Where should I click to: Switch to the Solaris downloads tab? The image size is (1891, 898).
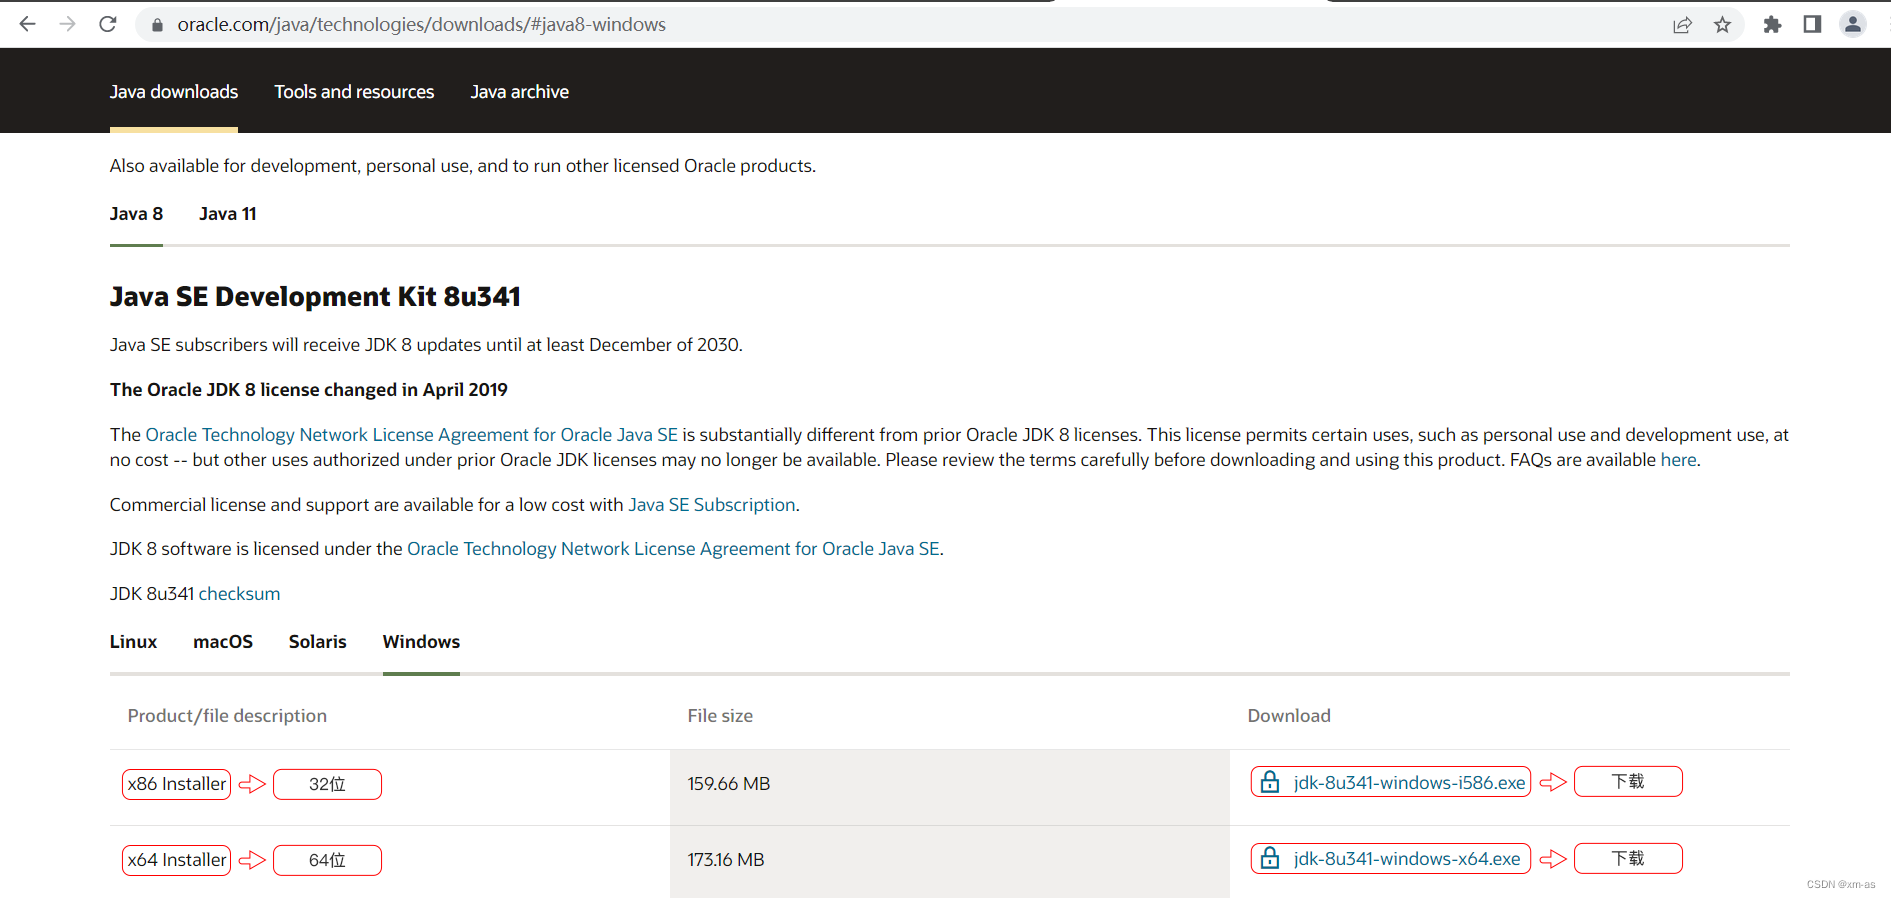point(318,642)
